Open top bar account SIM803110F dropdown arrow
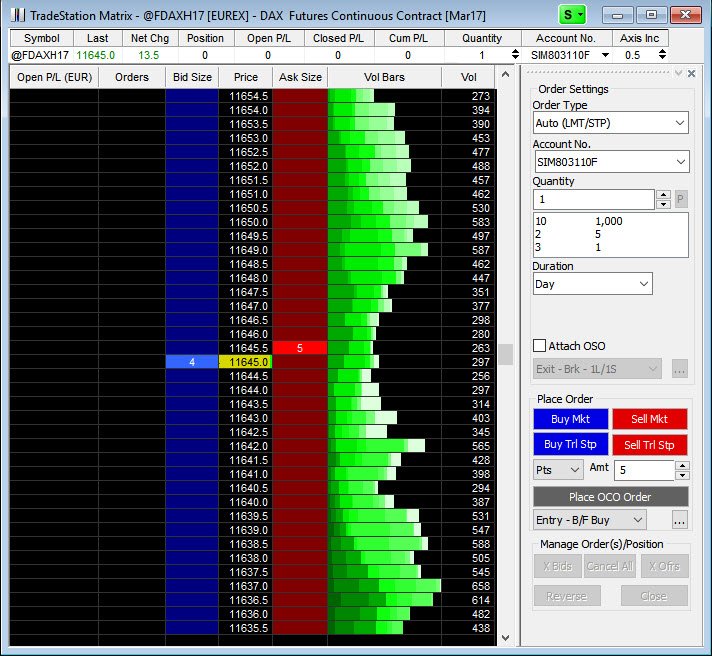The width and height of the screenshot is (712, 656). tap(605, 55)
